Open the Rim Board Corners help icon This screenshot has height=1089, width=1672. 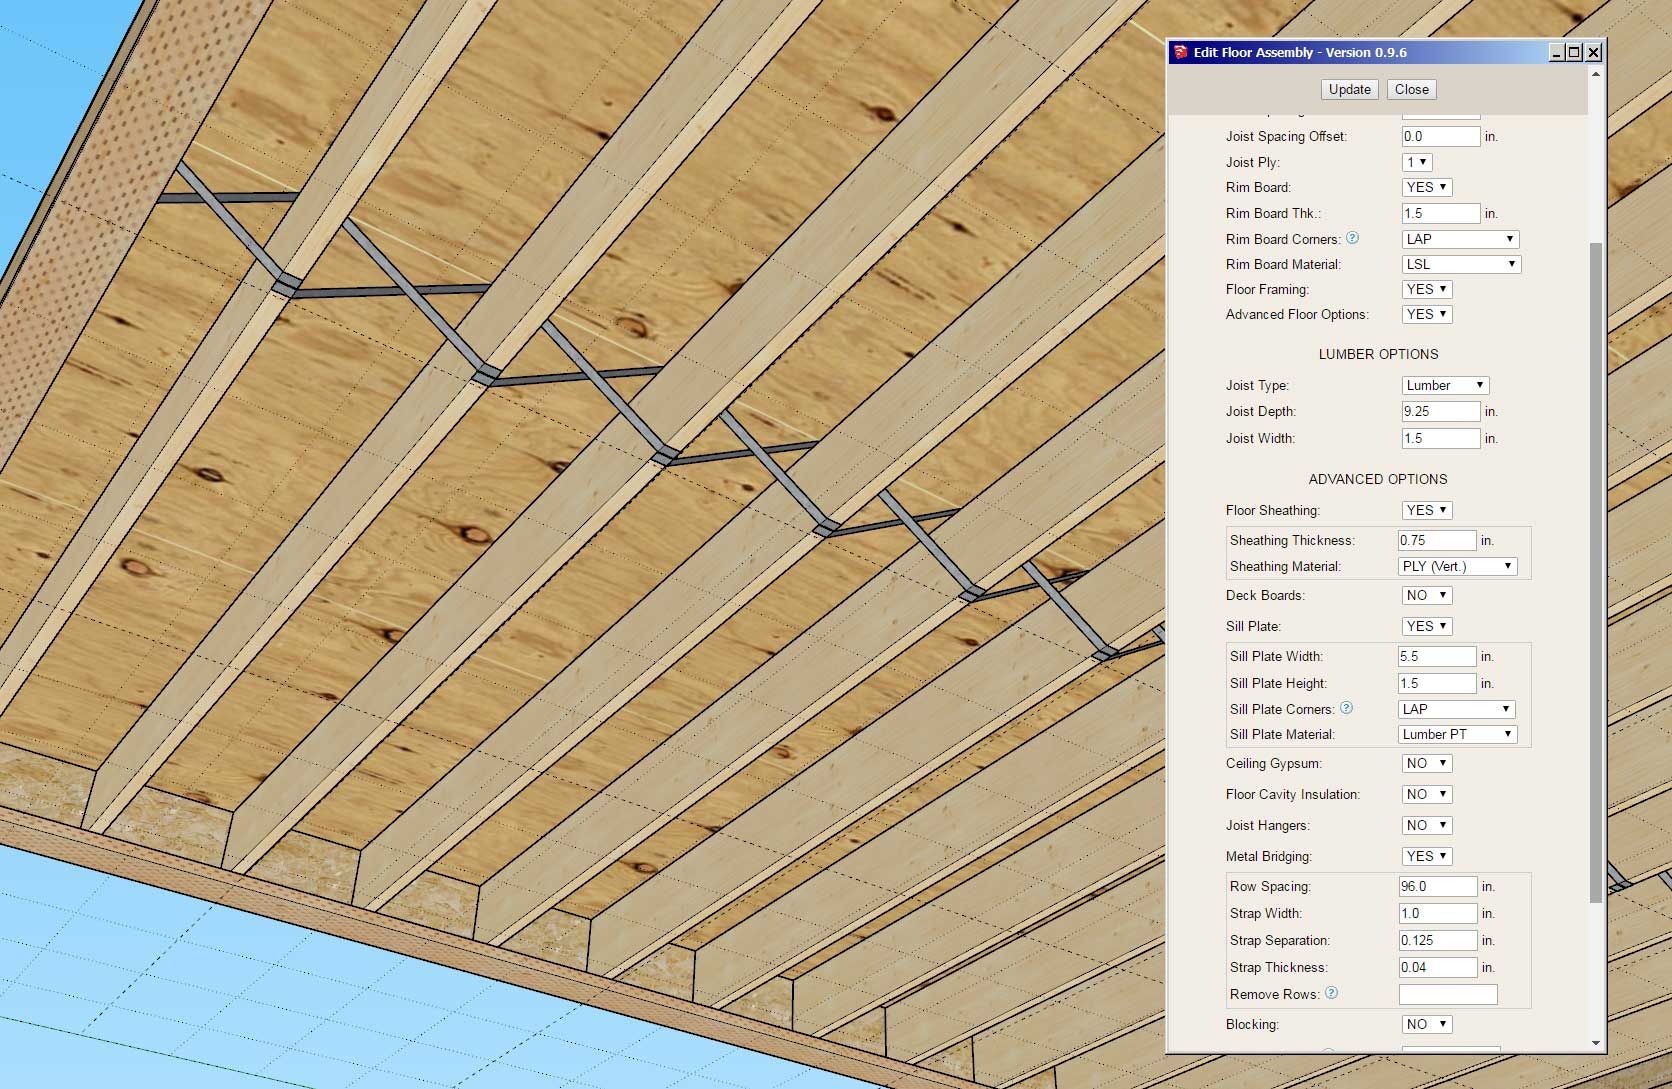click(1352, 238)
